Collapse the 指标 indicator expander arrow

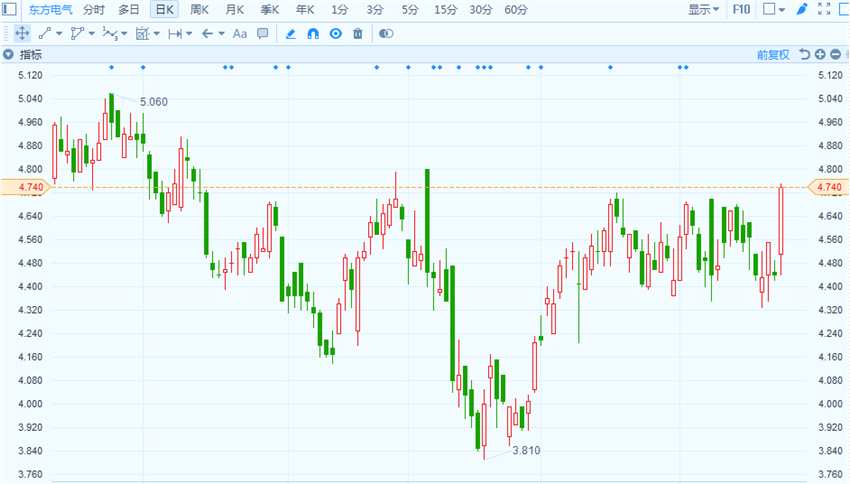(8, 54)
